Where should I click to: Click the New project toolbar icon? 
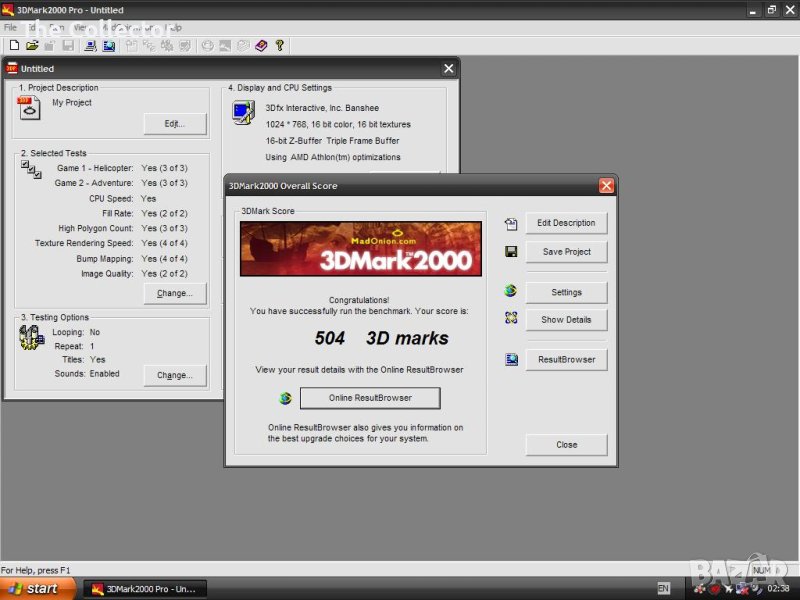pyautogui.click(x=14, y=45)
